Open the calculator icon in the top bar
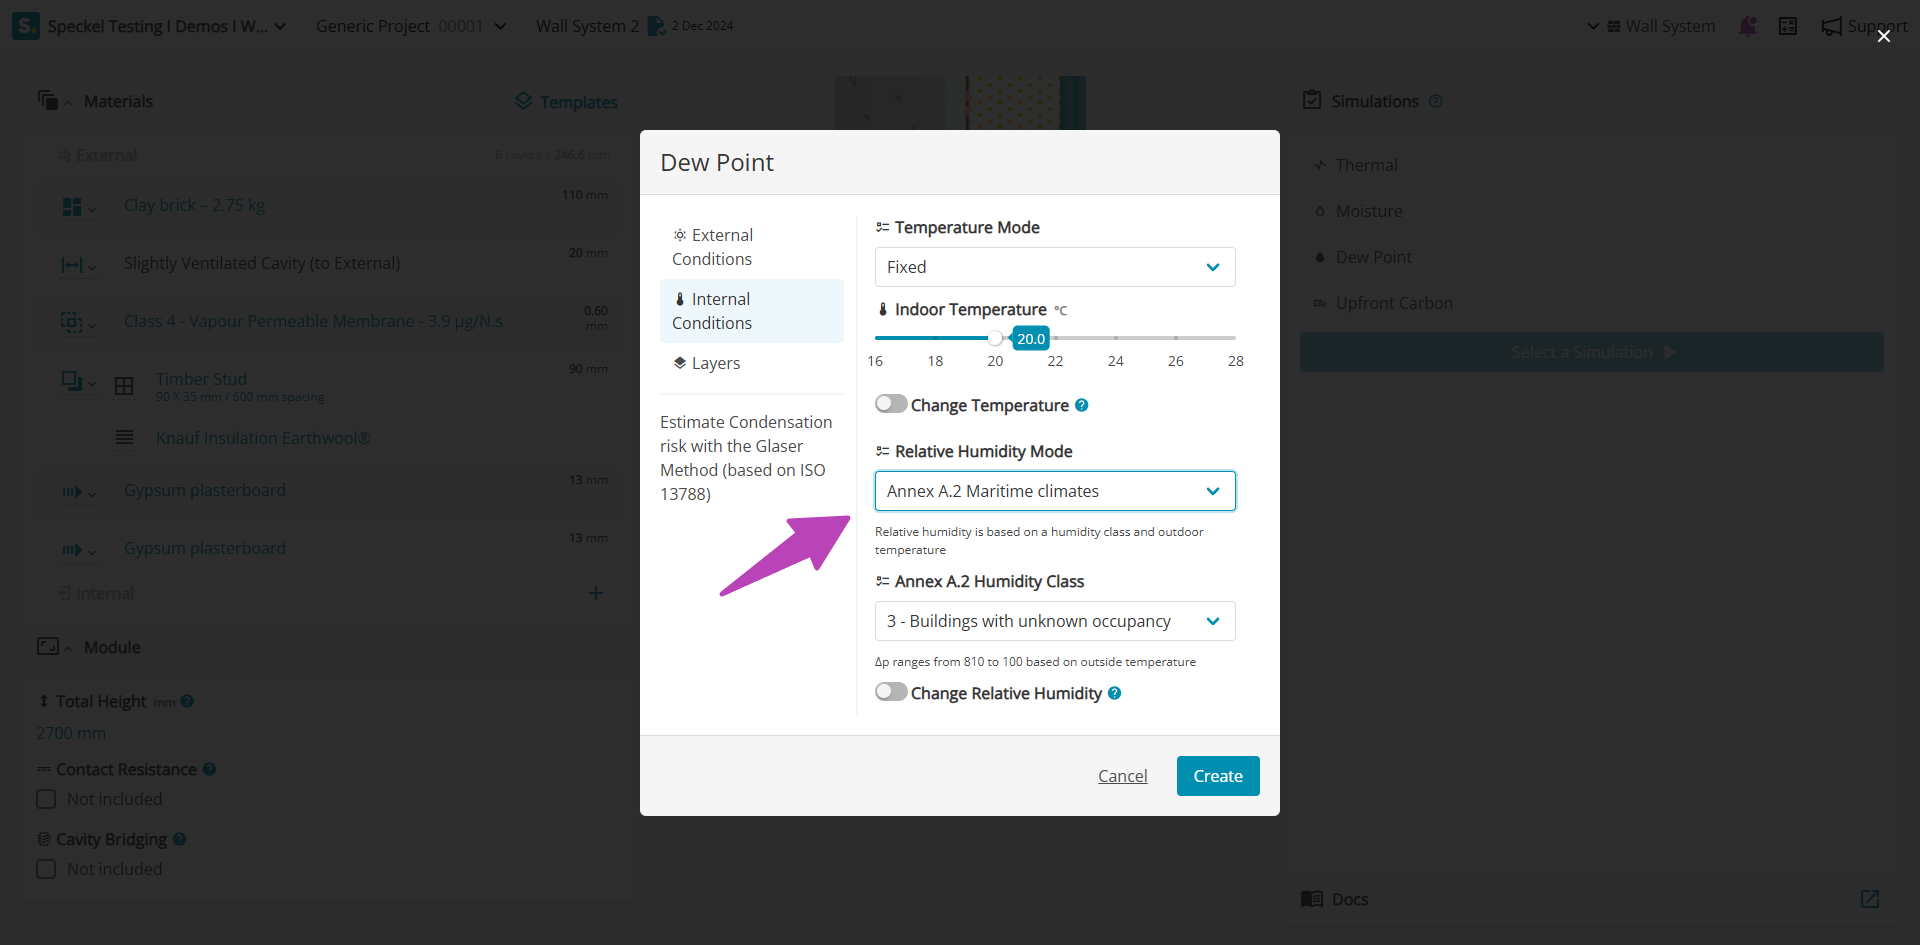Screen dimensions: 1920x945 click(1788, 26)
